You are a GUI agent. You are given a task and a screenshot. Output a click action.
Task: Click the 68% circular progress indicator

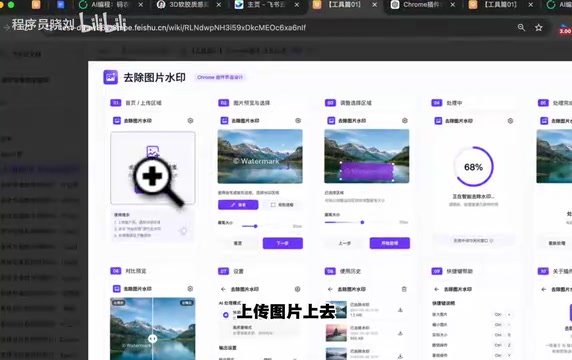[x=473, y=167]
